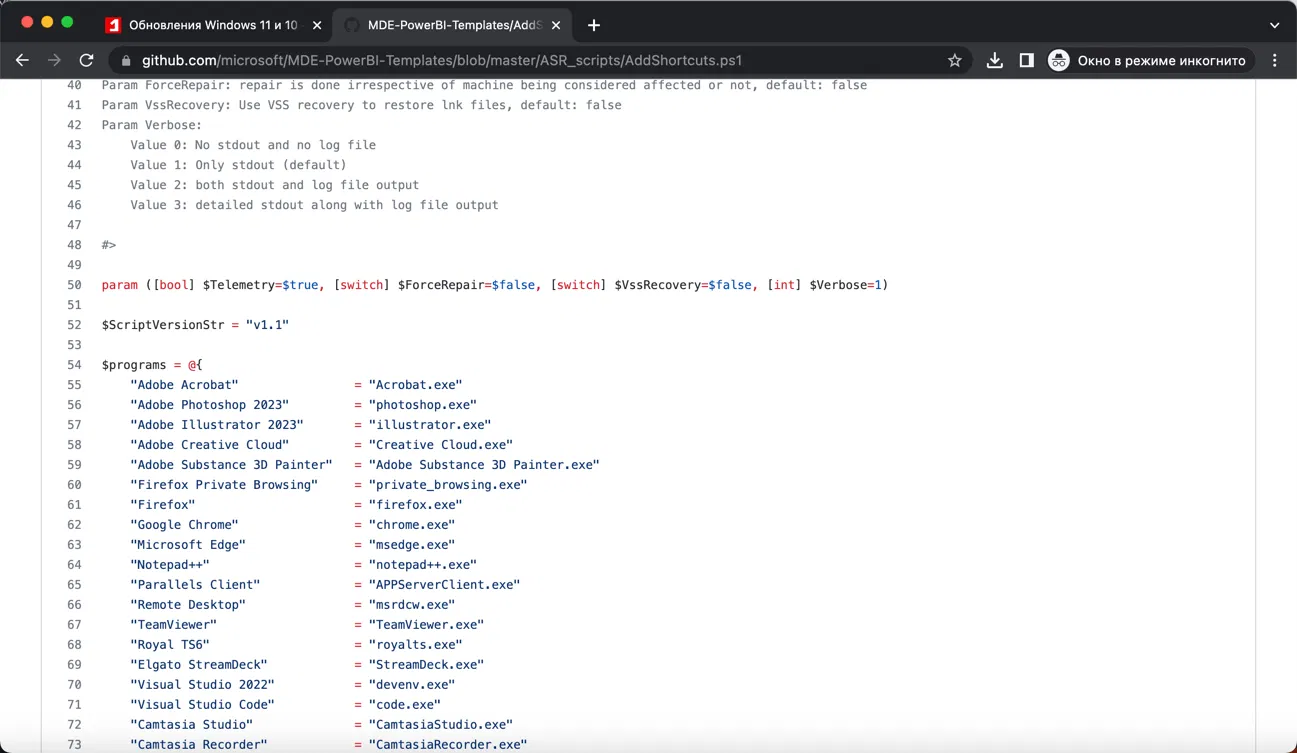Viewport: 1297px width, 753px height.
Task: Click the "APPServerClient.exe" value
Action: pyautogui.click(x=444, y=585)
